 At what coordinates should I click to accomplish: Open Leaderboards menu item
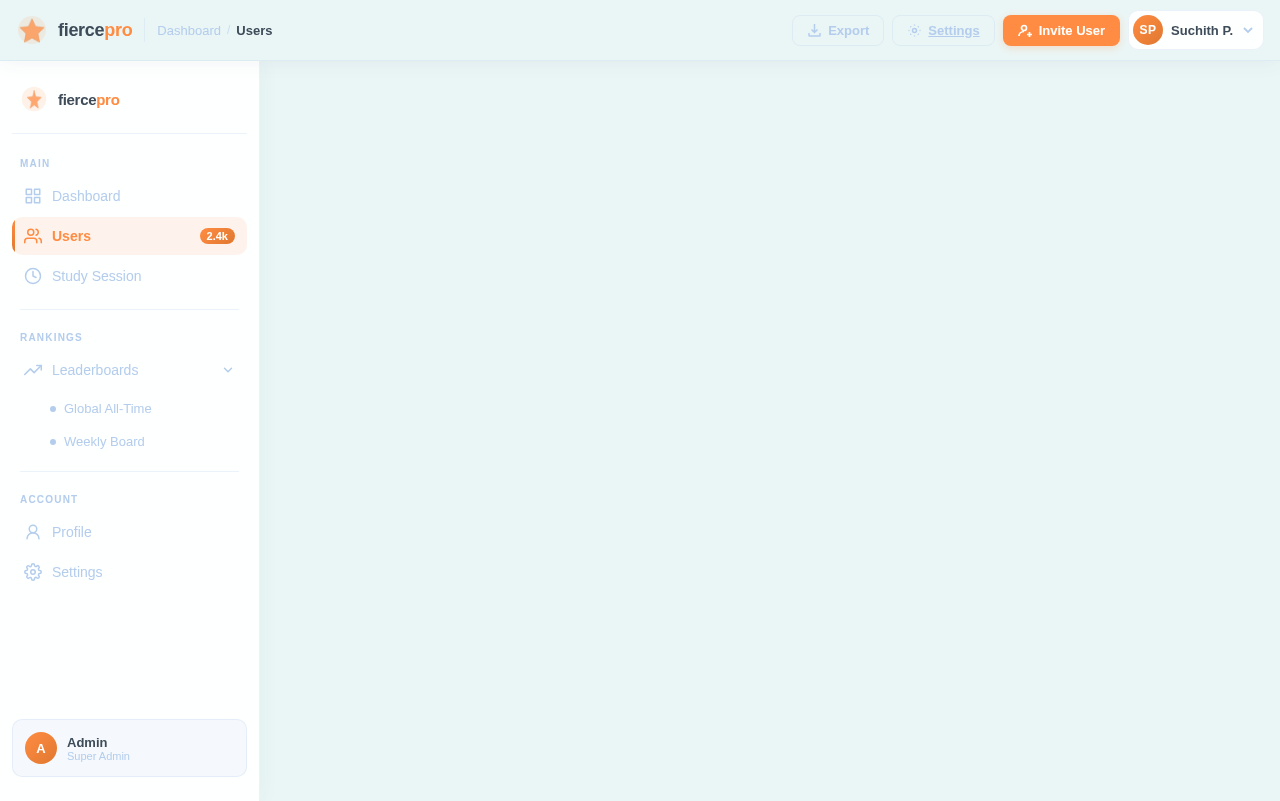[x=129, y=370]
